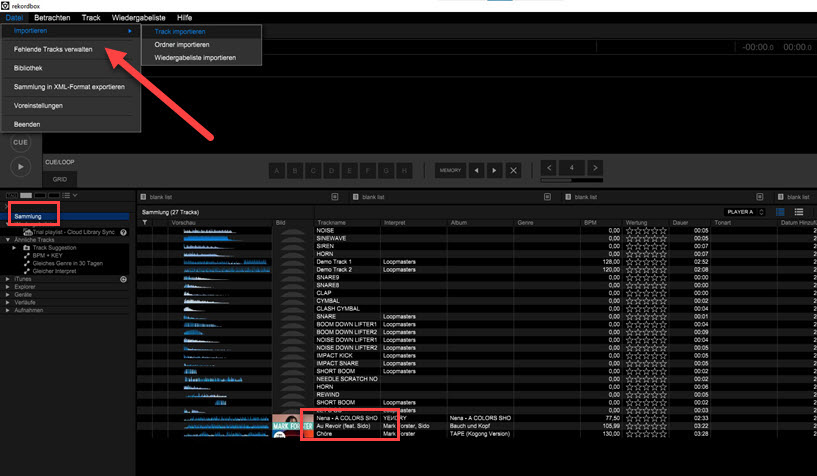Expand the Explorer tree node
The height and width of the screenshot is (476, 817).
(8, 287)
